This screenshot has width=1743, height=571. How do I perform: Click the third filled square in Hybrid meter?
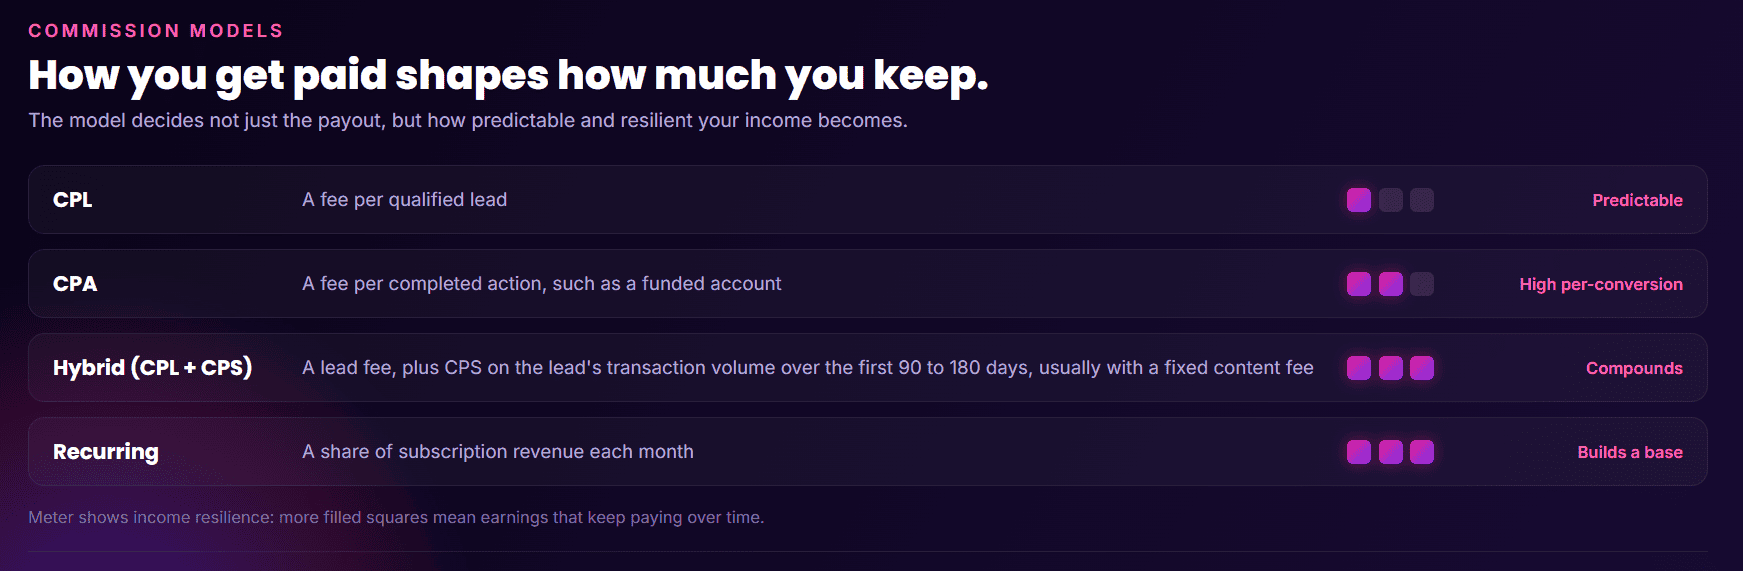1422,368
